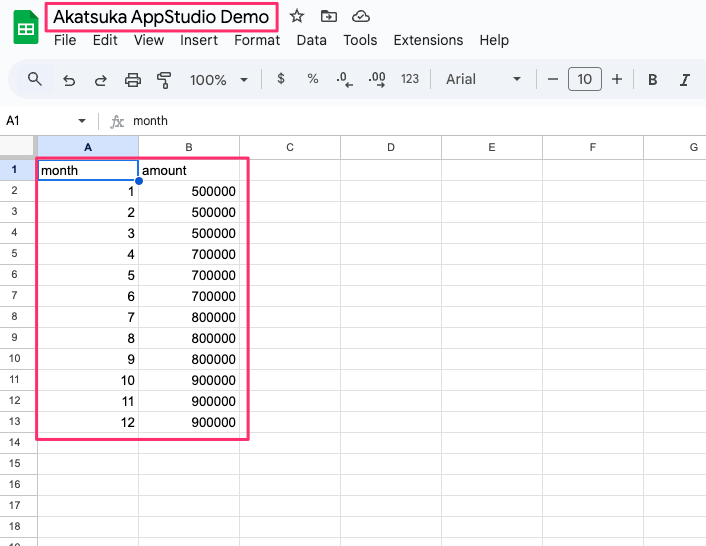
Task: Open the 100% zoom dropdown
Action: (219, 80)
